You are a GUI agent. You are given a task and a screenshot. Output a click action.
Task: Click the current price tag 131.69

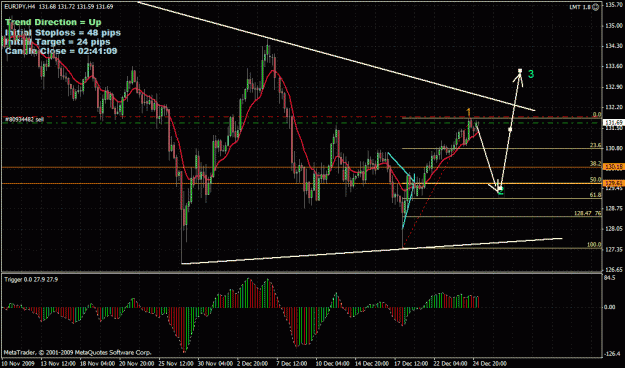tap(614, 122)
